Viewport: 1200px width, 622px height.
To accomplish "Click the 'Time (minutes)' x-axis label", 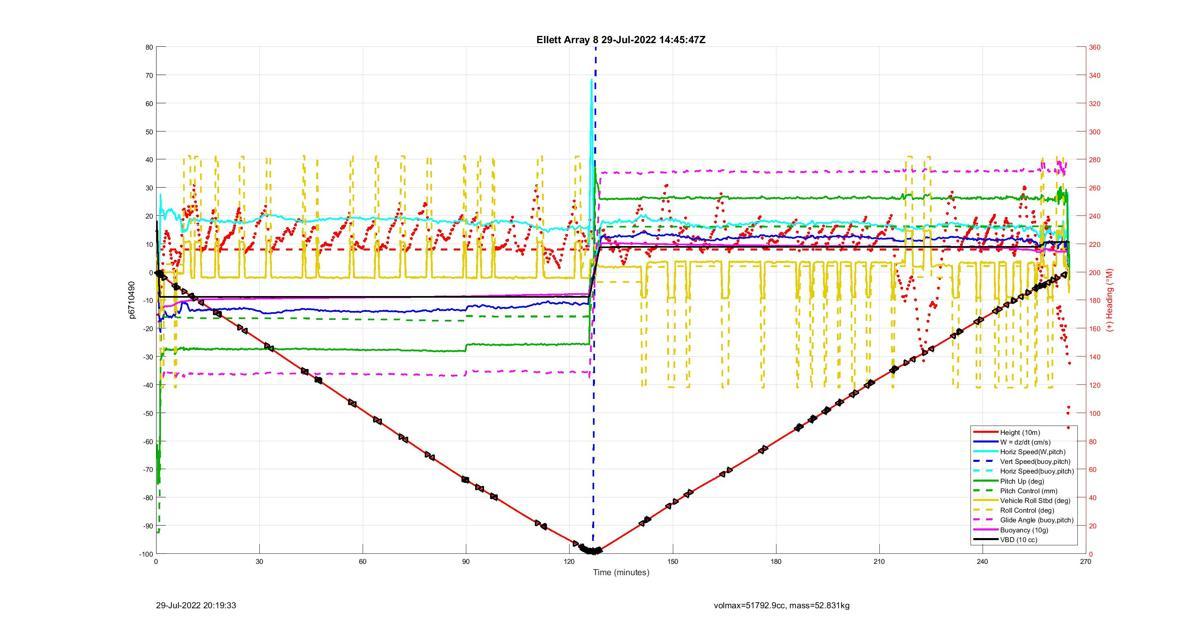I will tap(620, 573).
